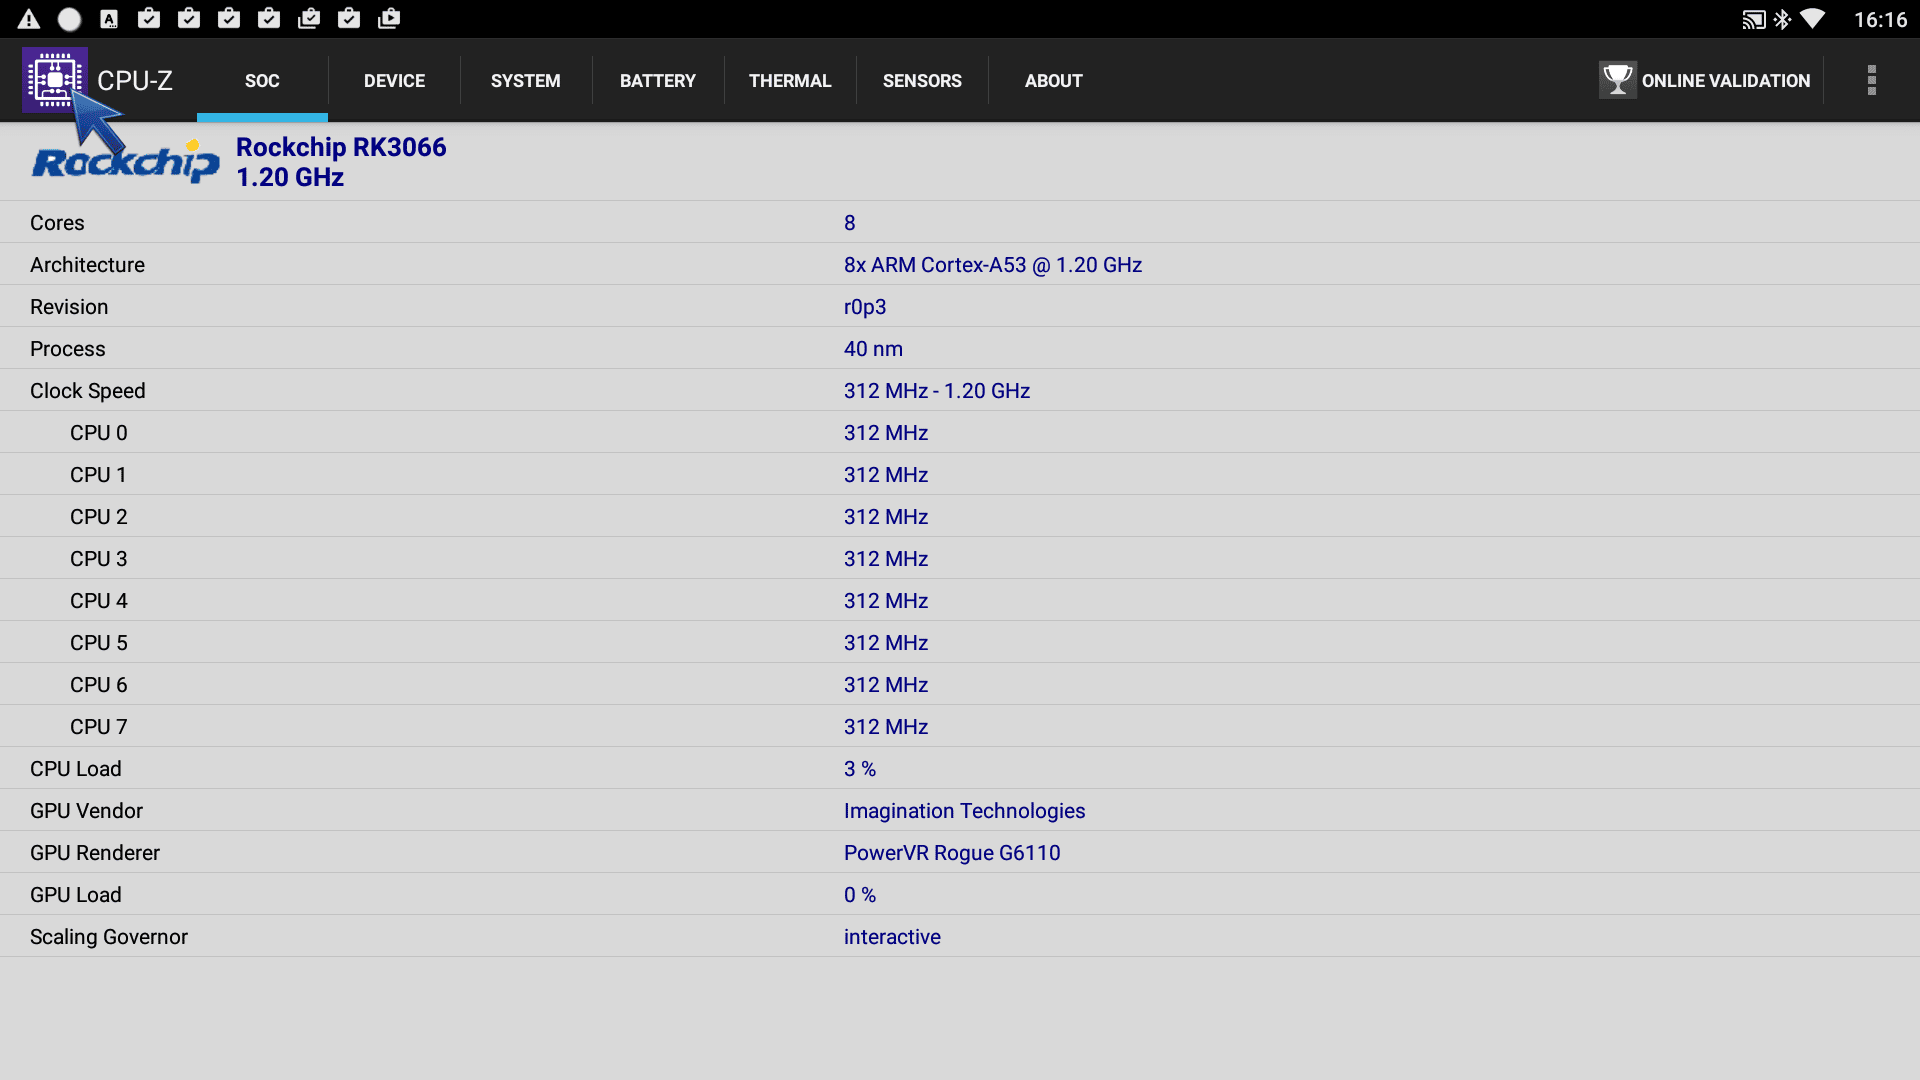Tap the 16:16 clock in status bar
This screenshot has width=1920, height=1080.
[1880, 20]
